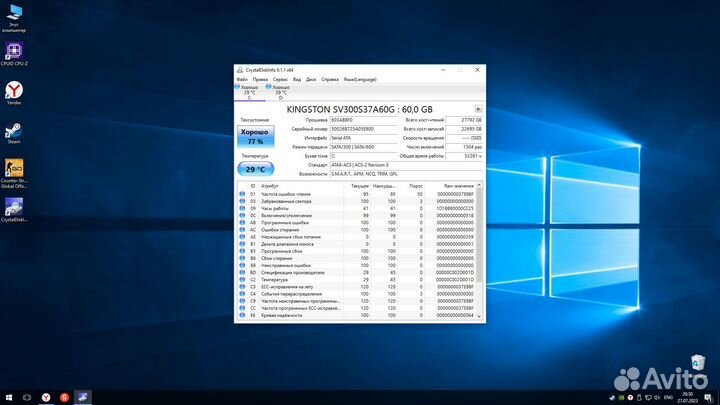720x405 pixels.
Task: Click the CrystalDiskInfo taskbar button
Action: (83, 397)
